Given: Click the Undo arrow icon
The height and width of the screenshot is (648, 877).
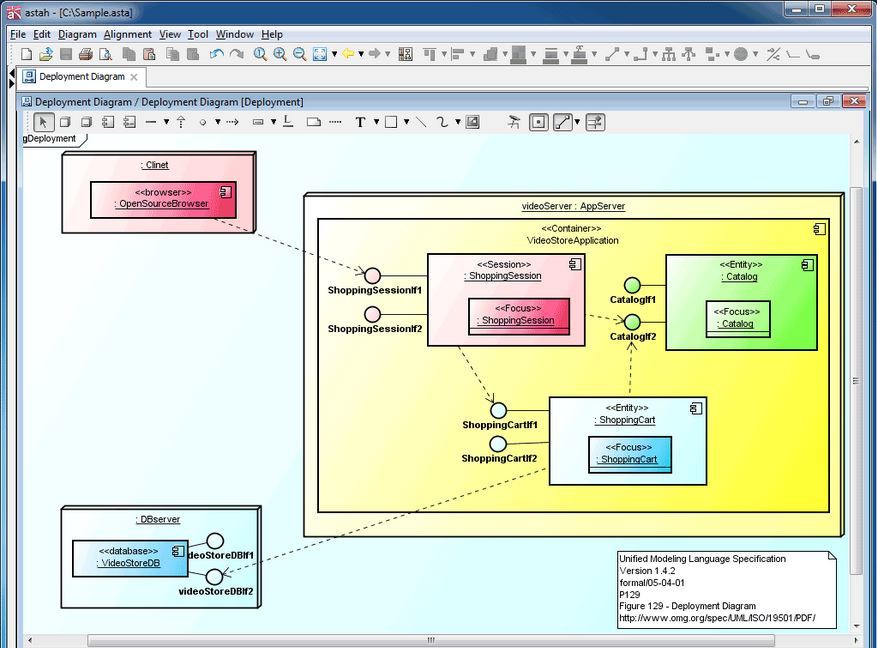Looking at the screenshot, I should tap(216, 54).
